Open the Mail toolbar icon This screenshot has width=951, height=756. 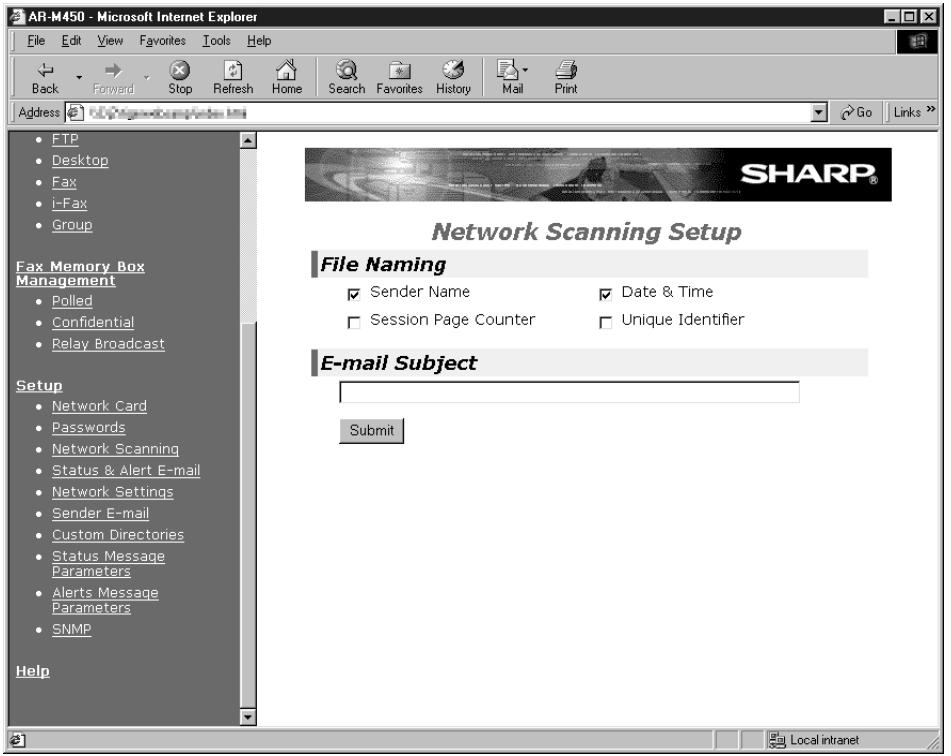pyautogui.click(x=508, y=70)
